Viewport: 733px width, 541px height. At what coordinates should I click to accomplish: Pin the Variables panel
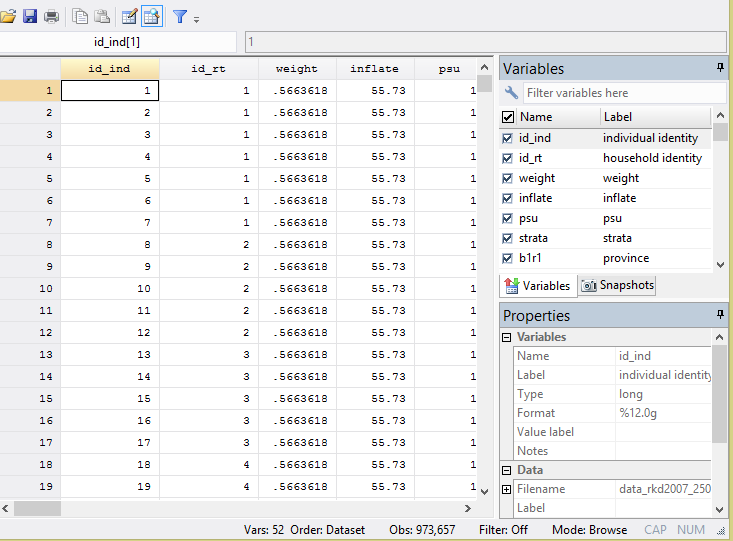pyautogui.click(x=720, y=68)
